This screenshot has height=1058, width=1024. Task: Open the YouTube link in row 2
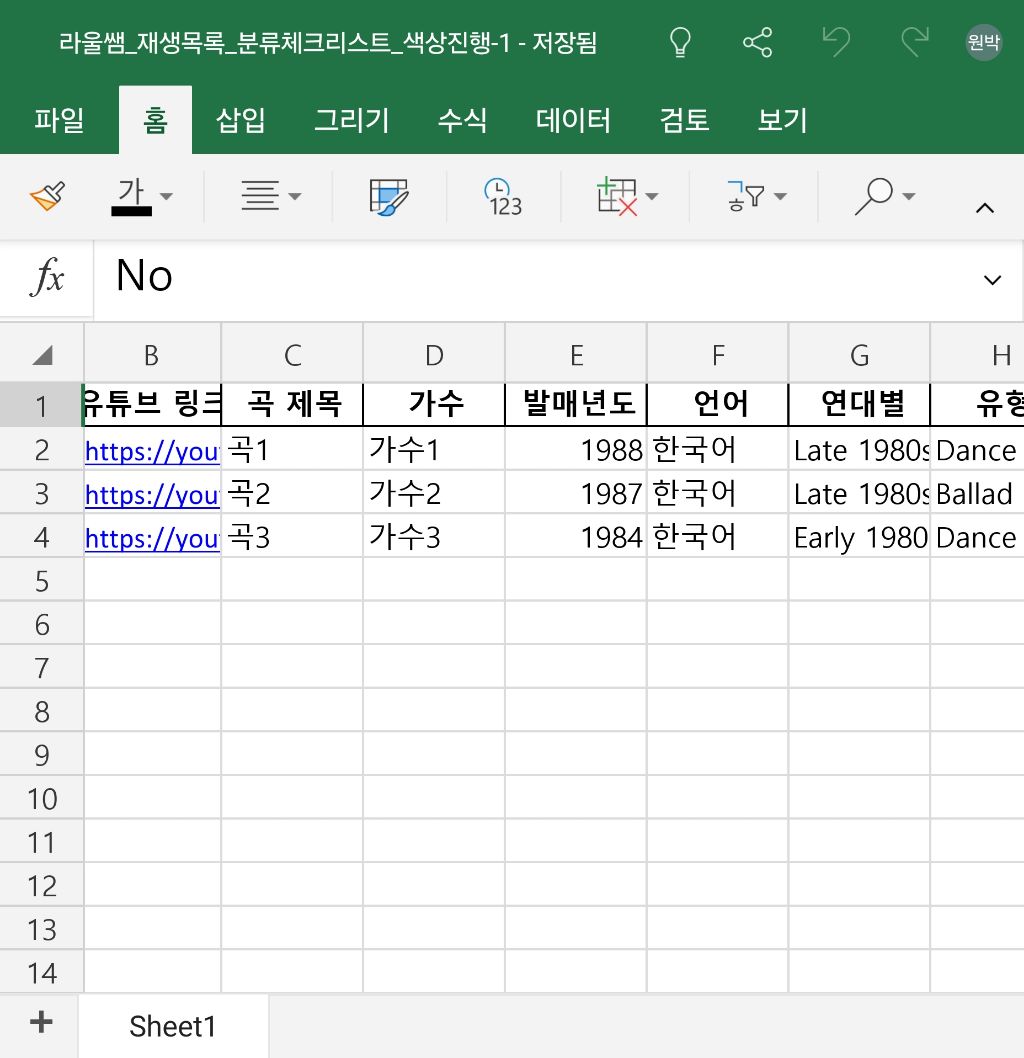coord(152,452)
